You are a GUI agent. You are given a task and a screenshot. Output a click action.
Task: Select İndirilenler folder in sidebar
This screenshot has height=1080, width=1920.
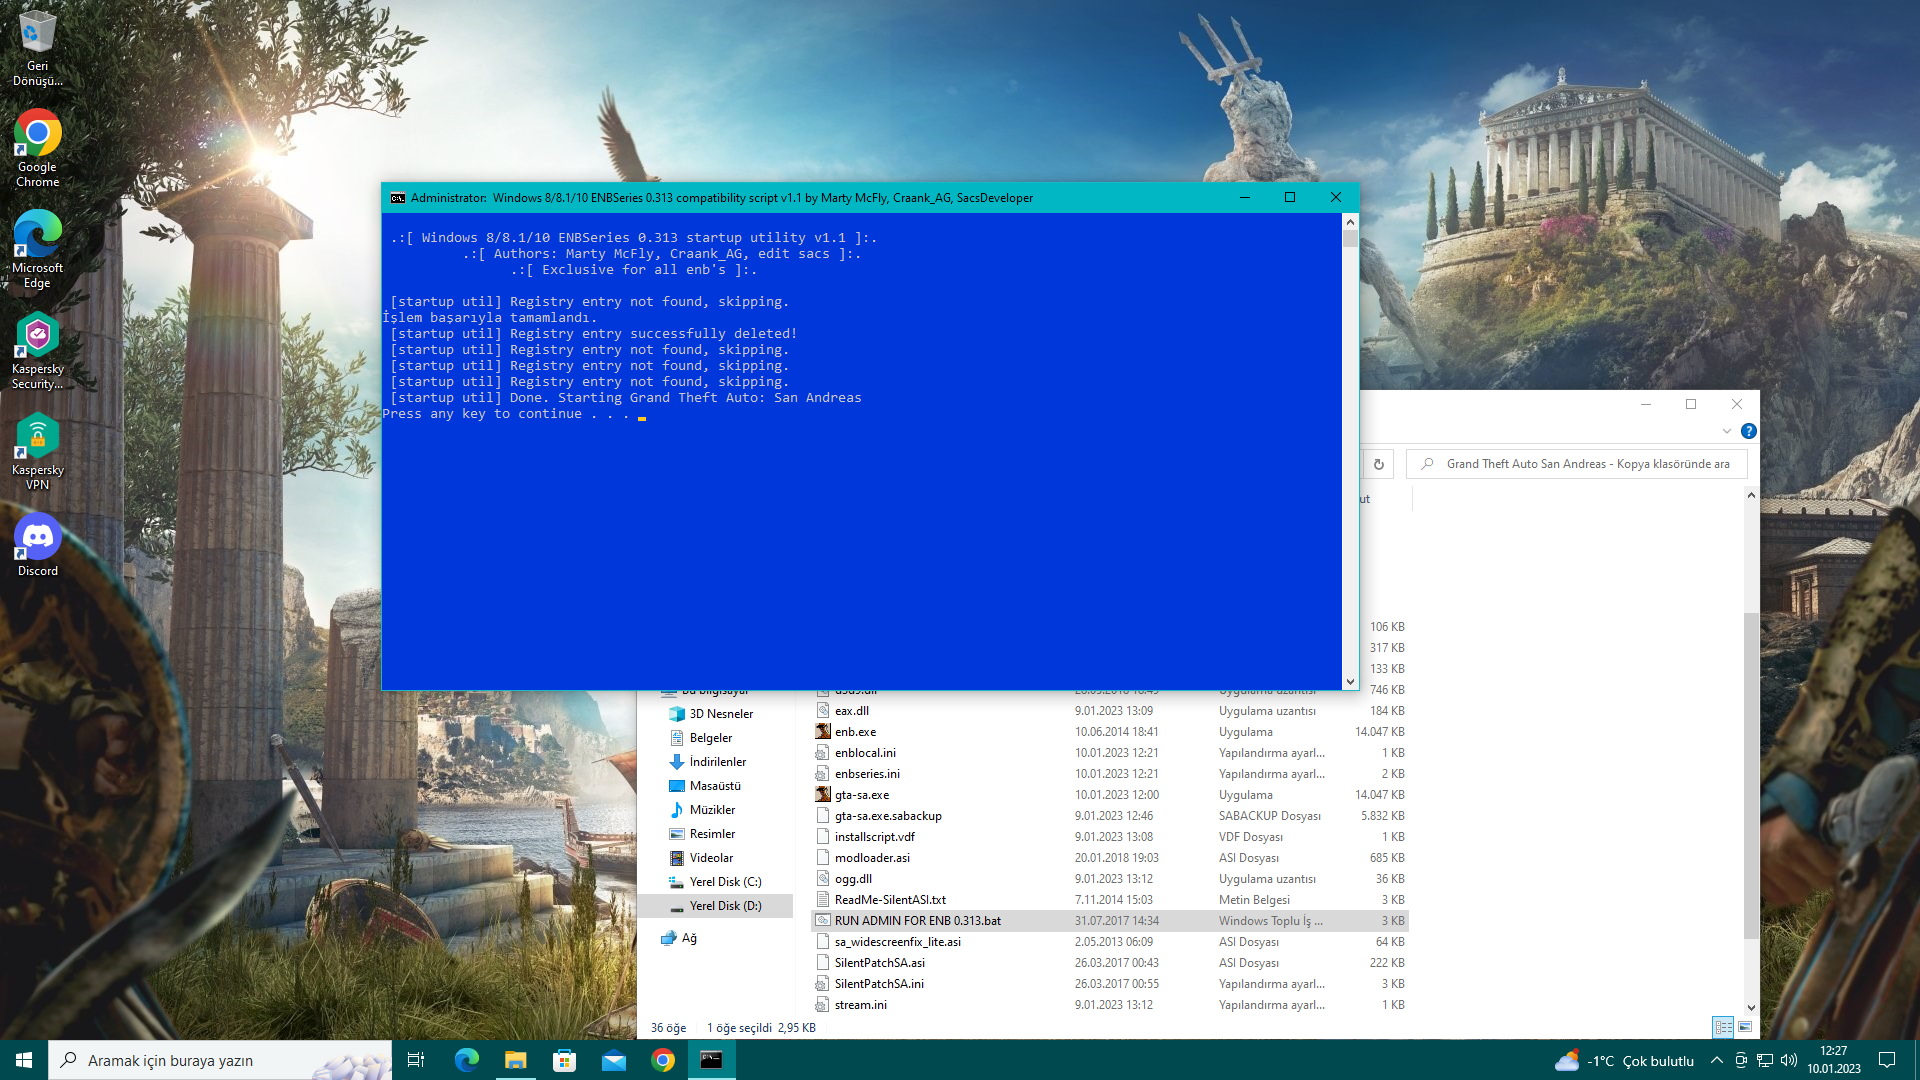tap(717, 762)
